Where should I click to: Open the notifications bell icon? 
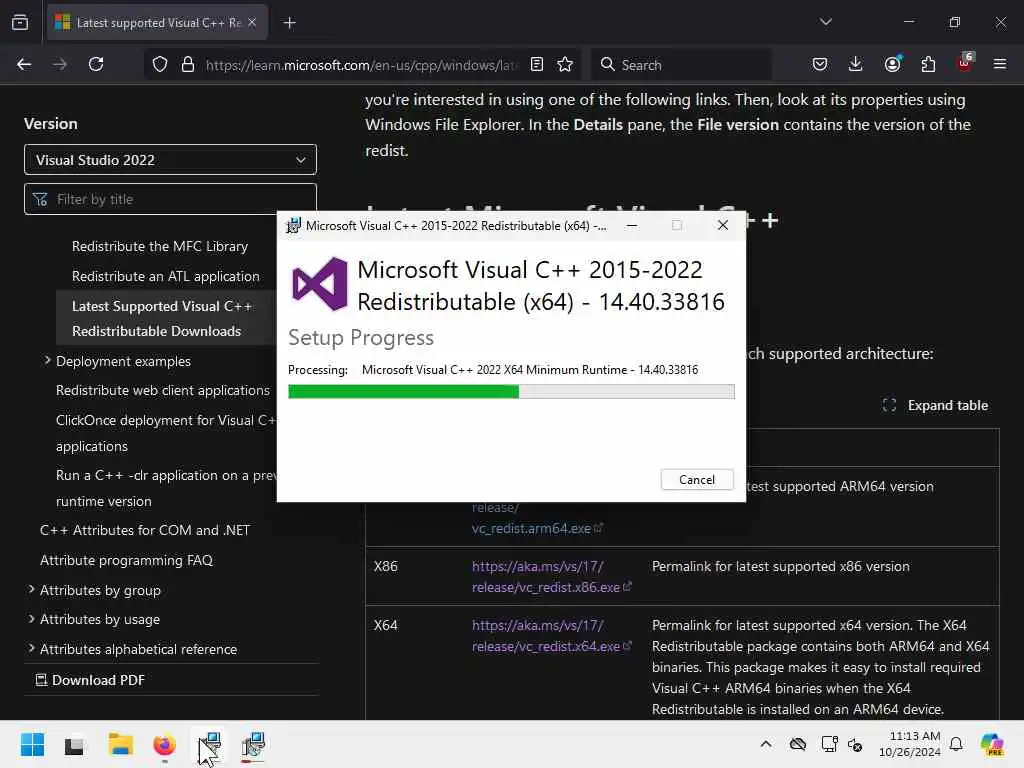tap(956, 744)
